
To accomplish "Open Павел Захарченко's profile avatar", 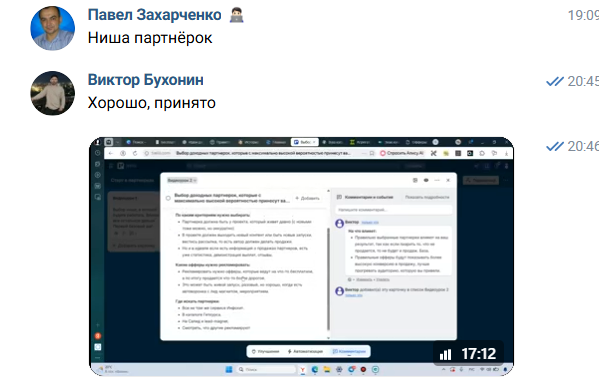I will (x=52, y=28).
